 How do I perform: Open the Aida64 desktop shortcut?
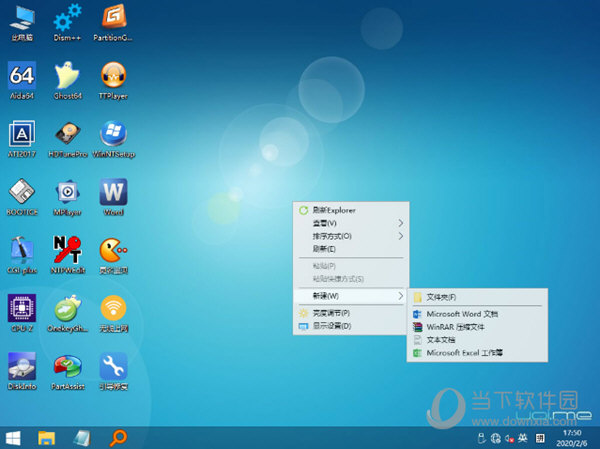(x=21, y=75)
